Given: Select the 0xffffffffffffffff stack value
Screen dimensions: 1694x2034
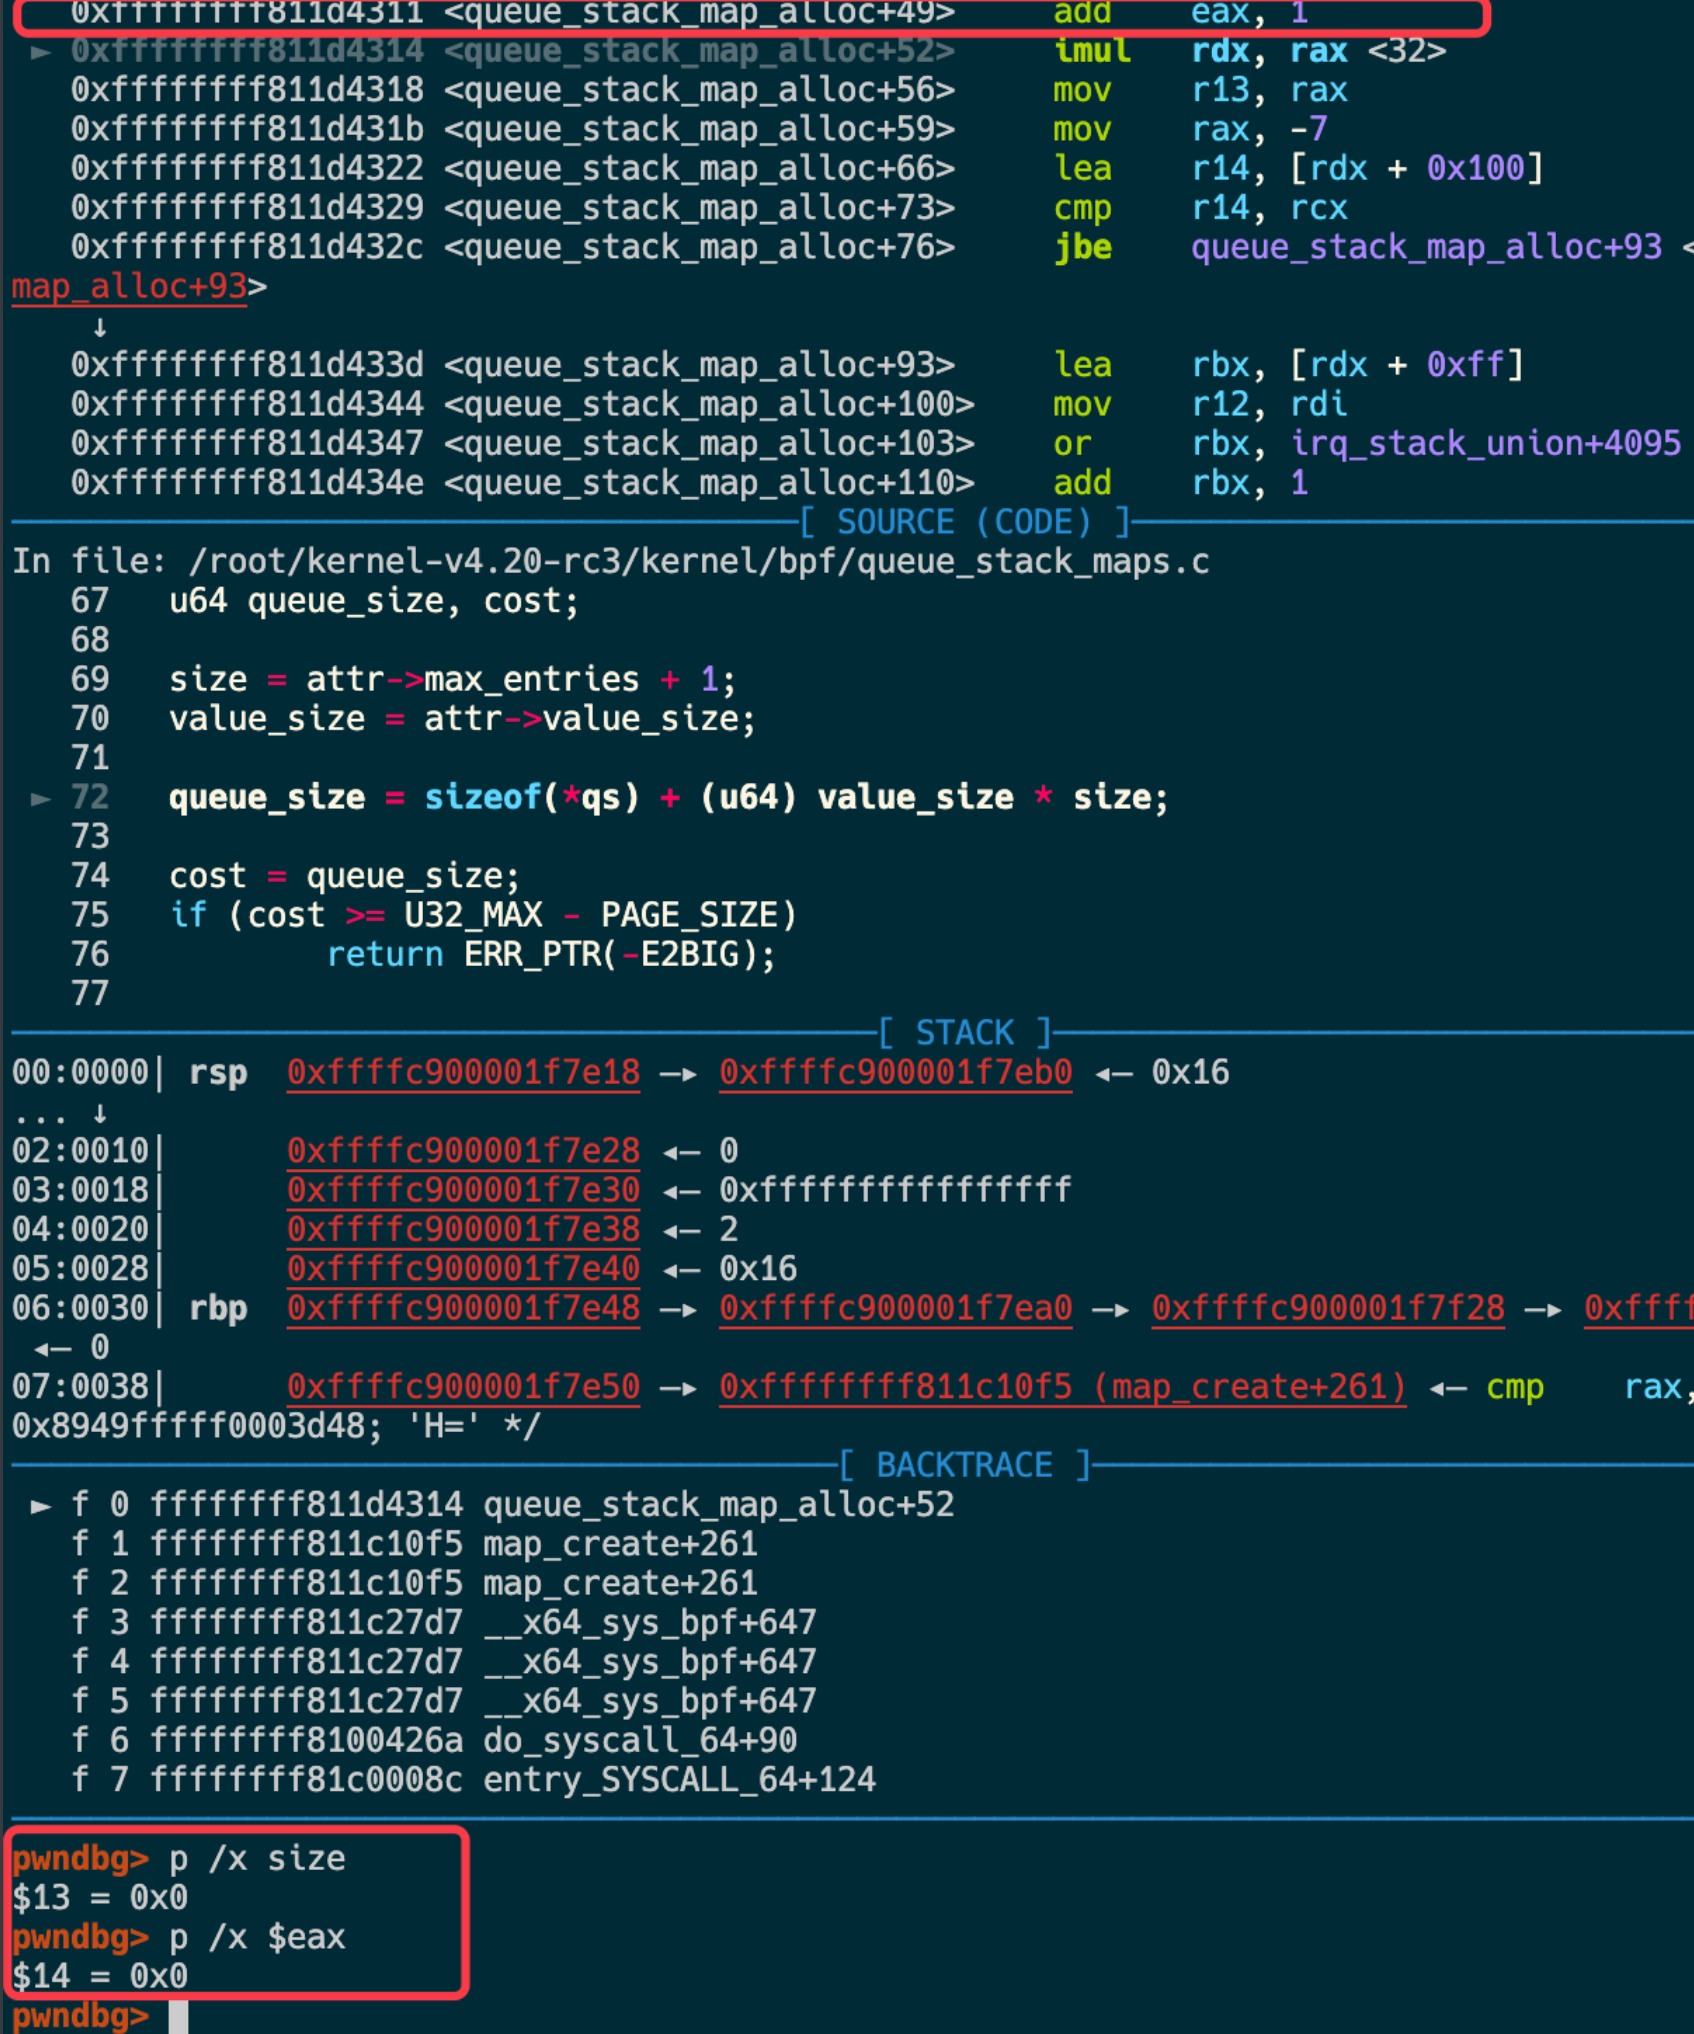Looking at the screenshot, I should (x=895, y=1190).
